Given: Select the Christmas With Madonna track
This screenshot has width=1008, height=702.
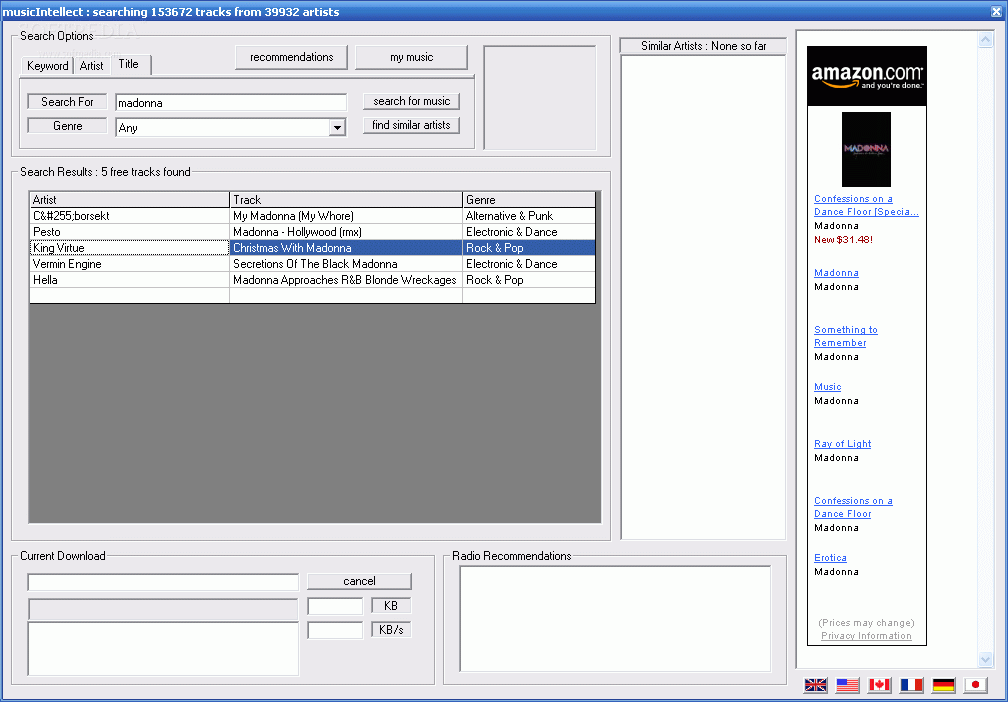Looking at the screenshot, I should tap(346, 248).
